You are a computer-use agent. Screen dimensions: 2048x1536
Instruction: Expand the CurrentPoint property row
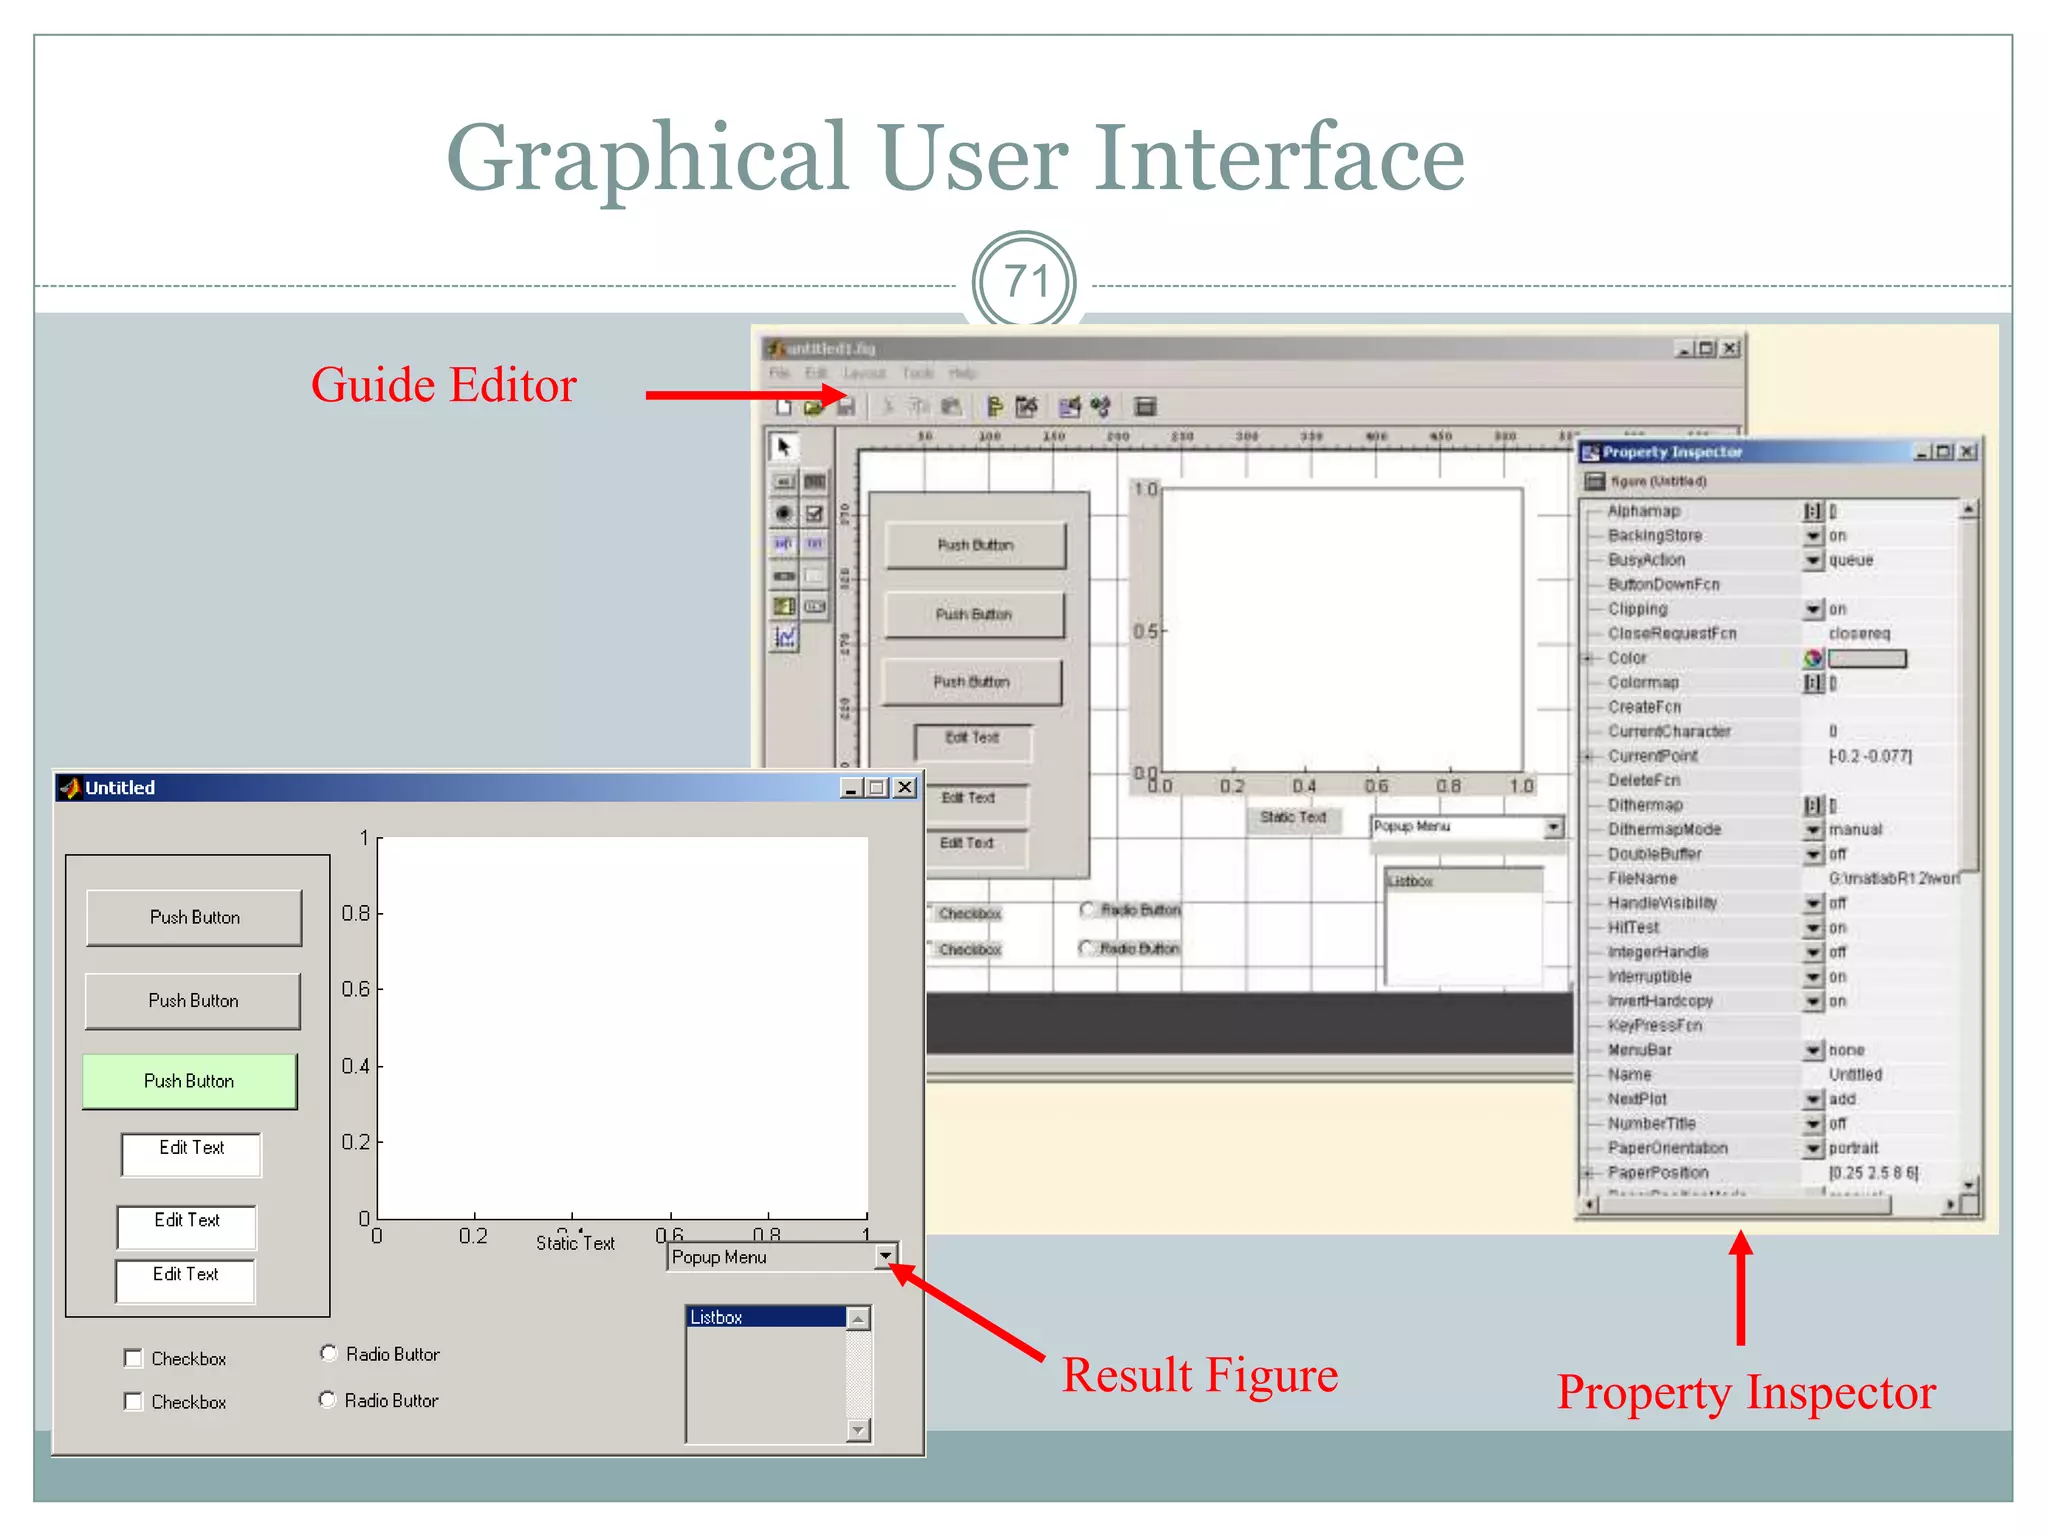click(x=1588, y=756)
